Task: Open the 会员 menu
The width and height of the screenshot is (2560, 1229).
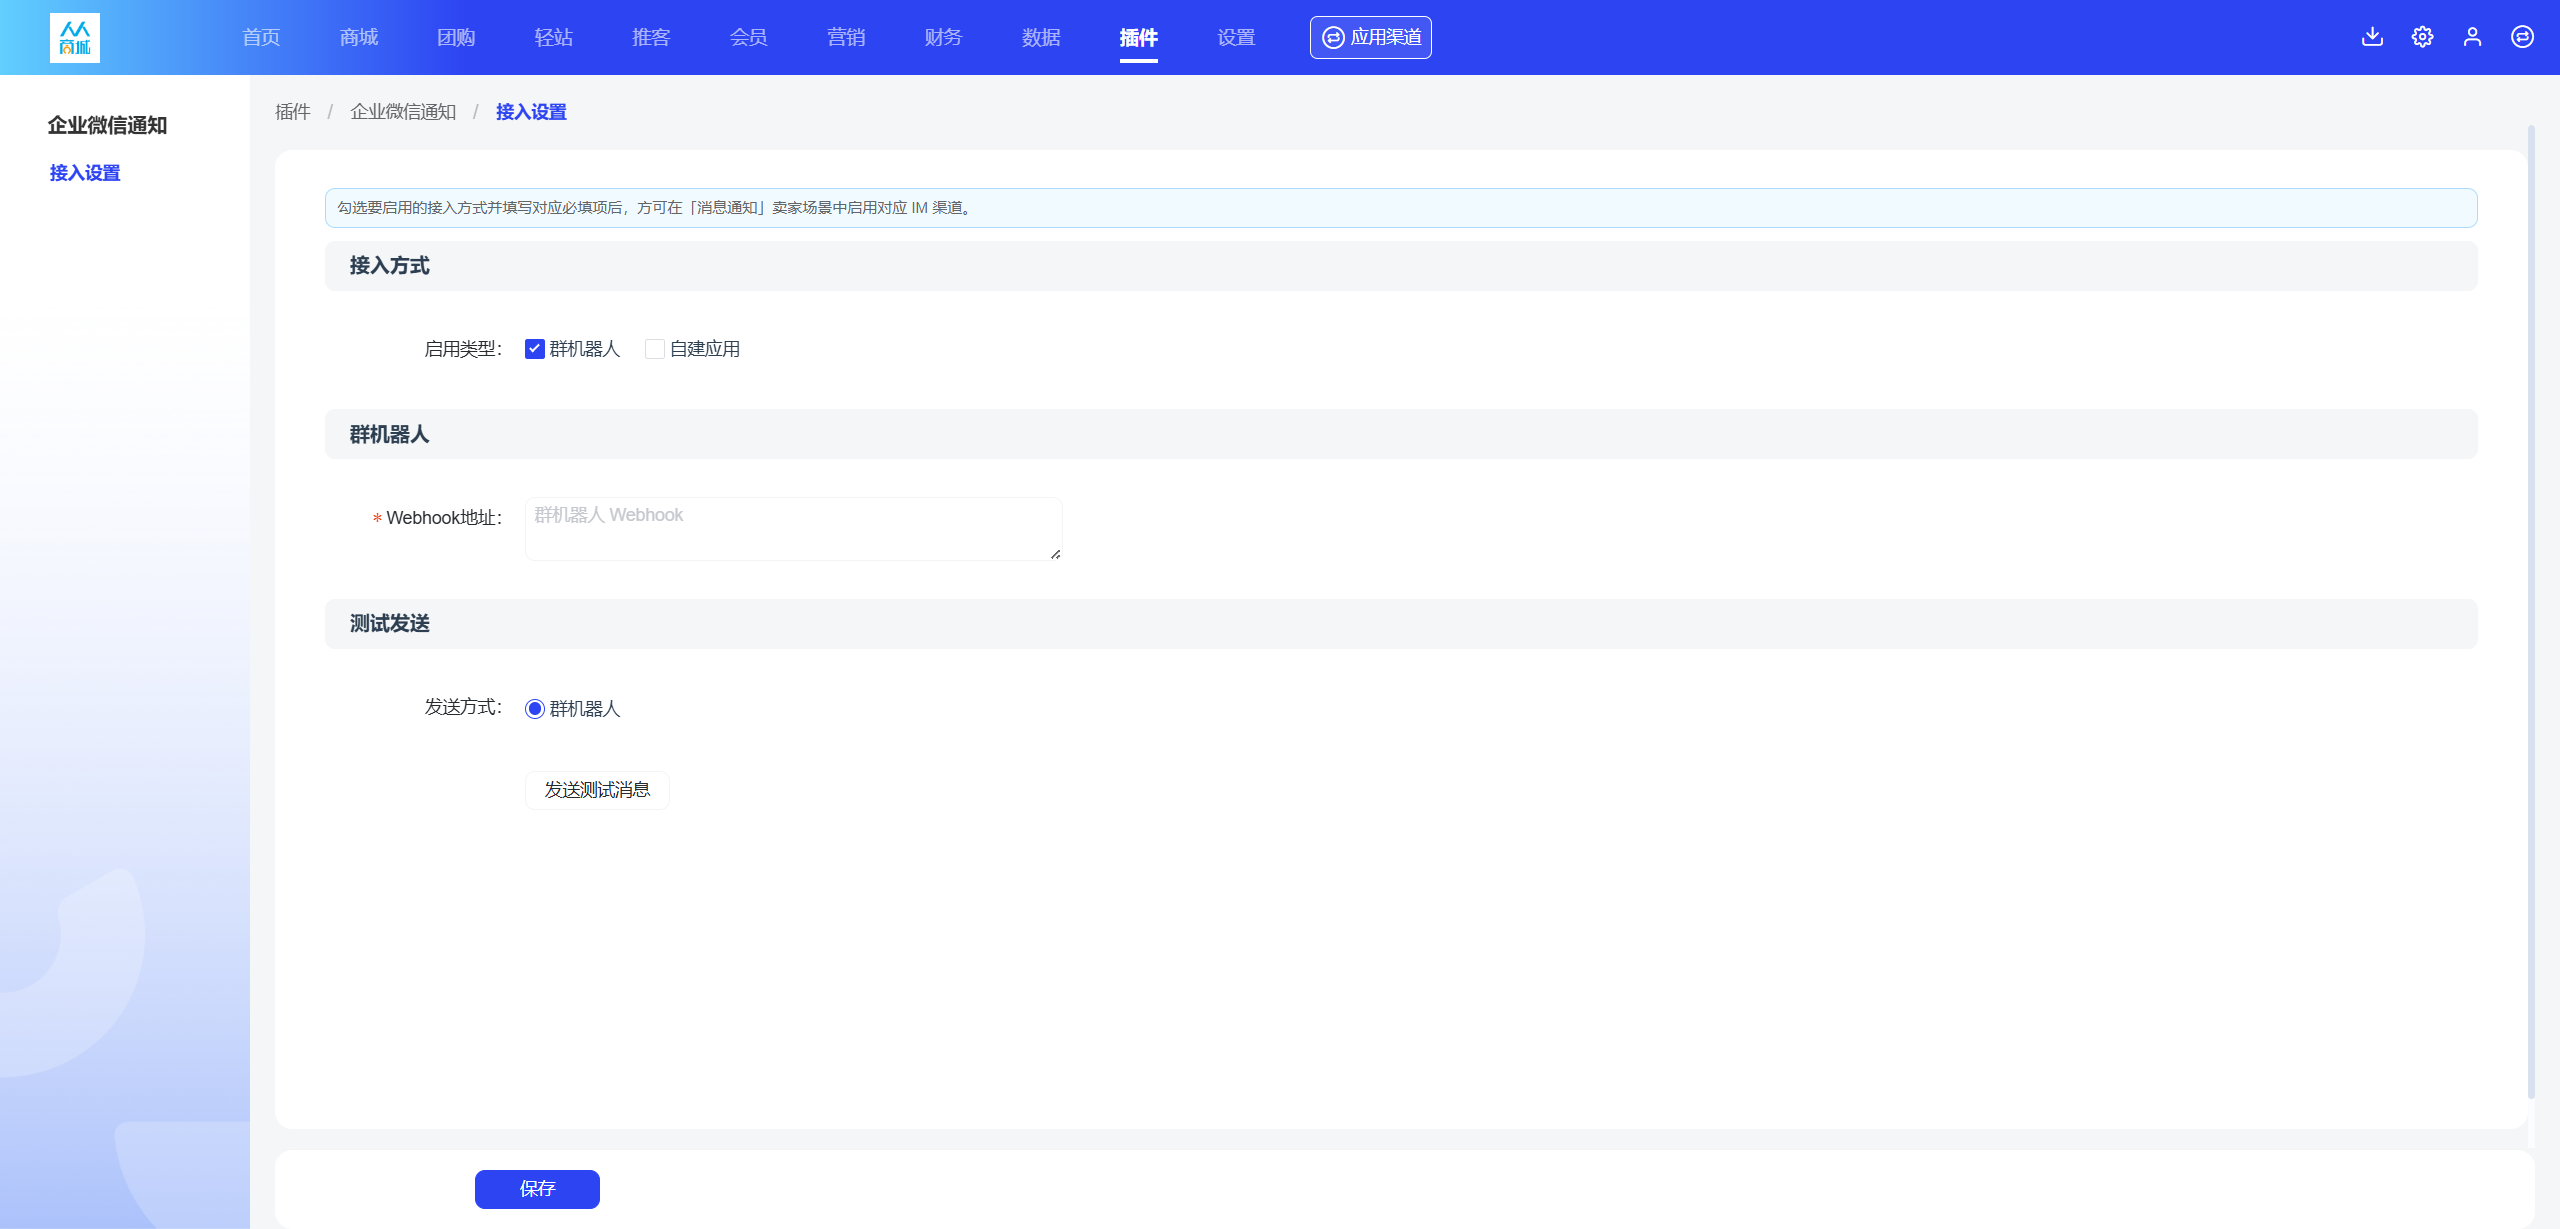Action: (x=749, y=37)
